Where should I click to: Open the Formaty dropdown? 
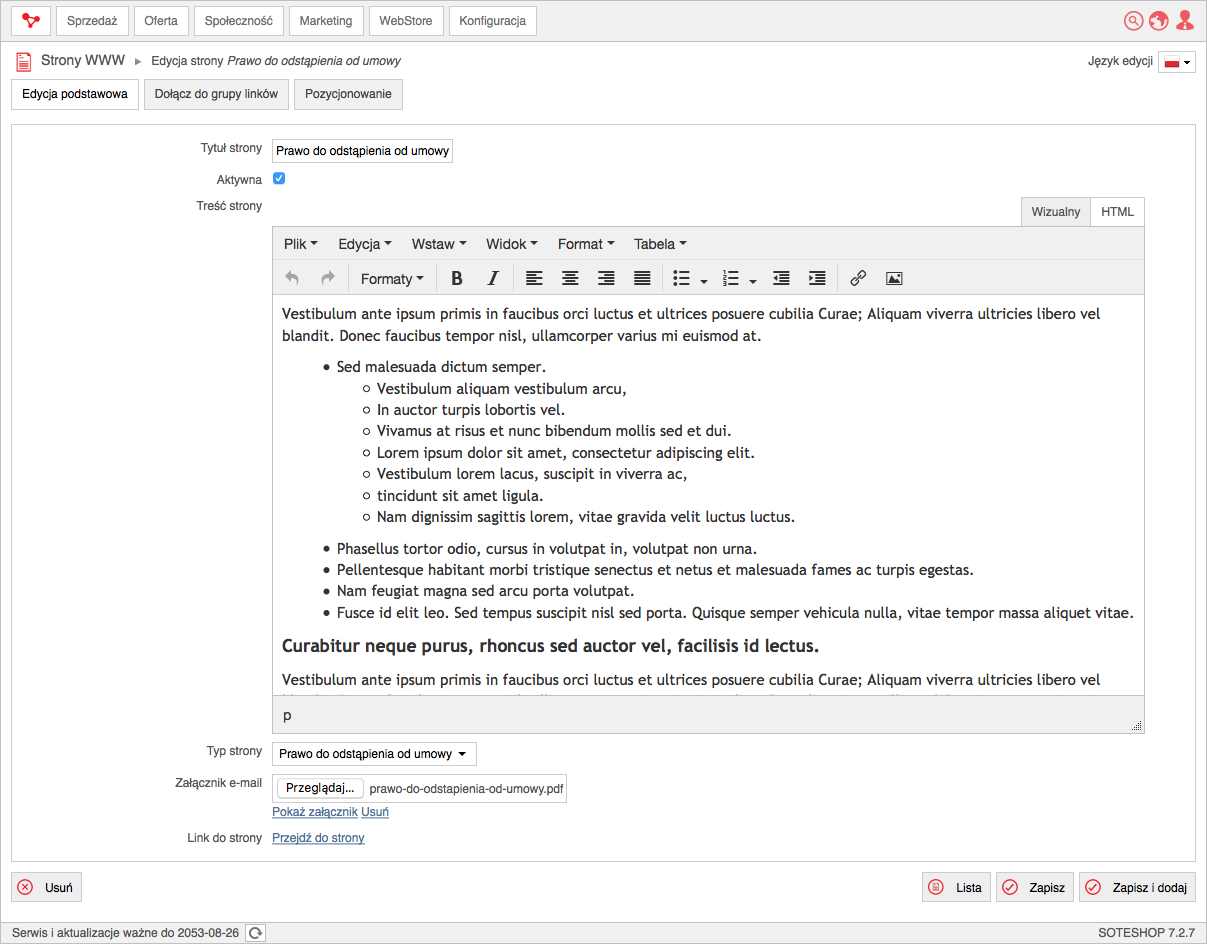pos(392,278)
